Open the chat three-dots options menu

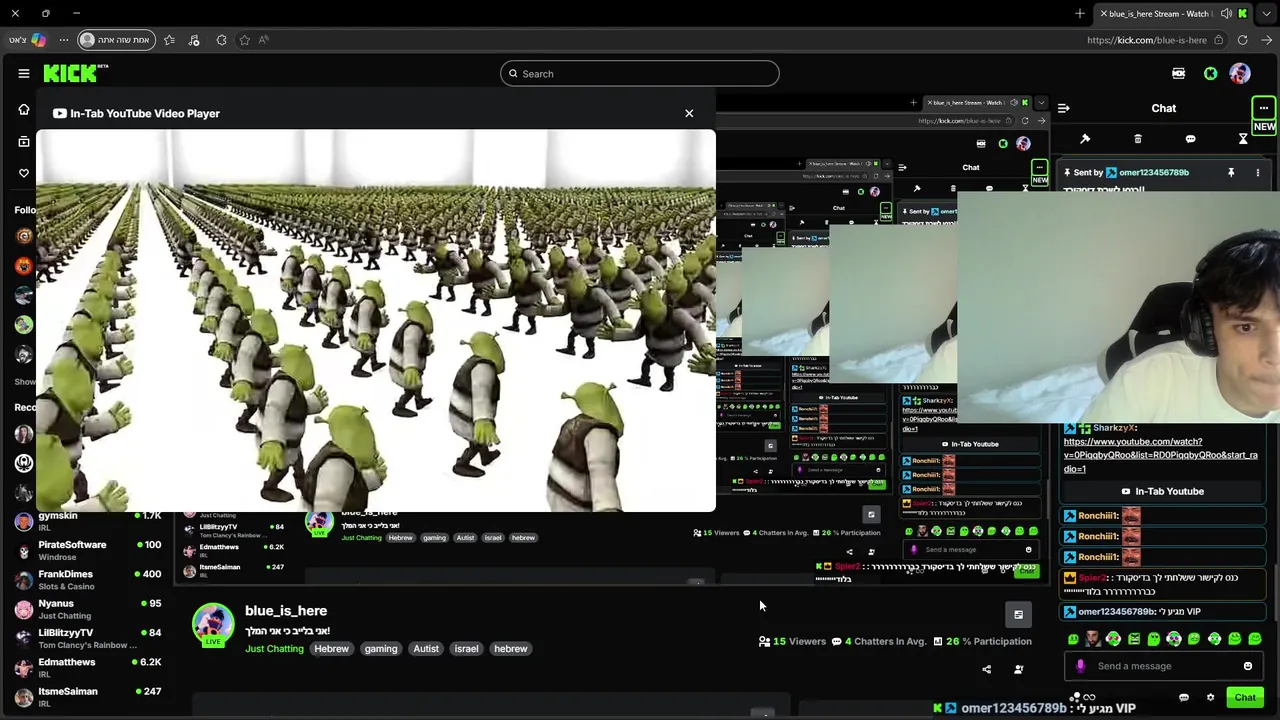click(1264, 108)
